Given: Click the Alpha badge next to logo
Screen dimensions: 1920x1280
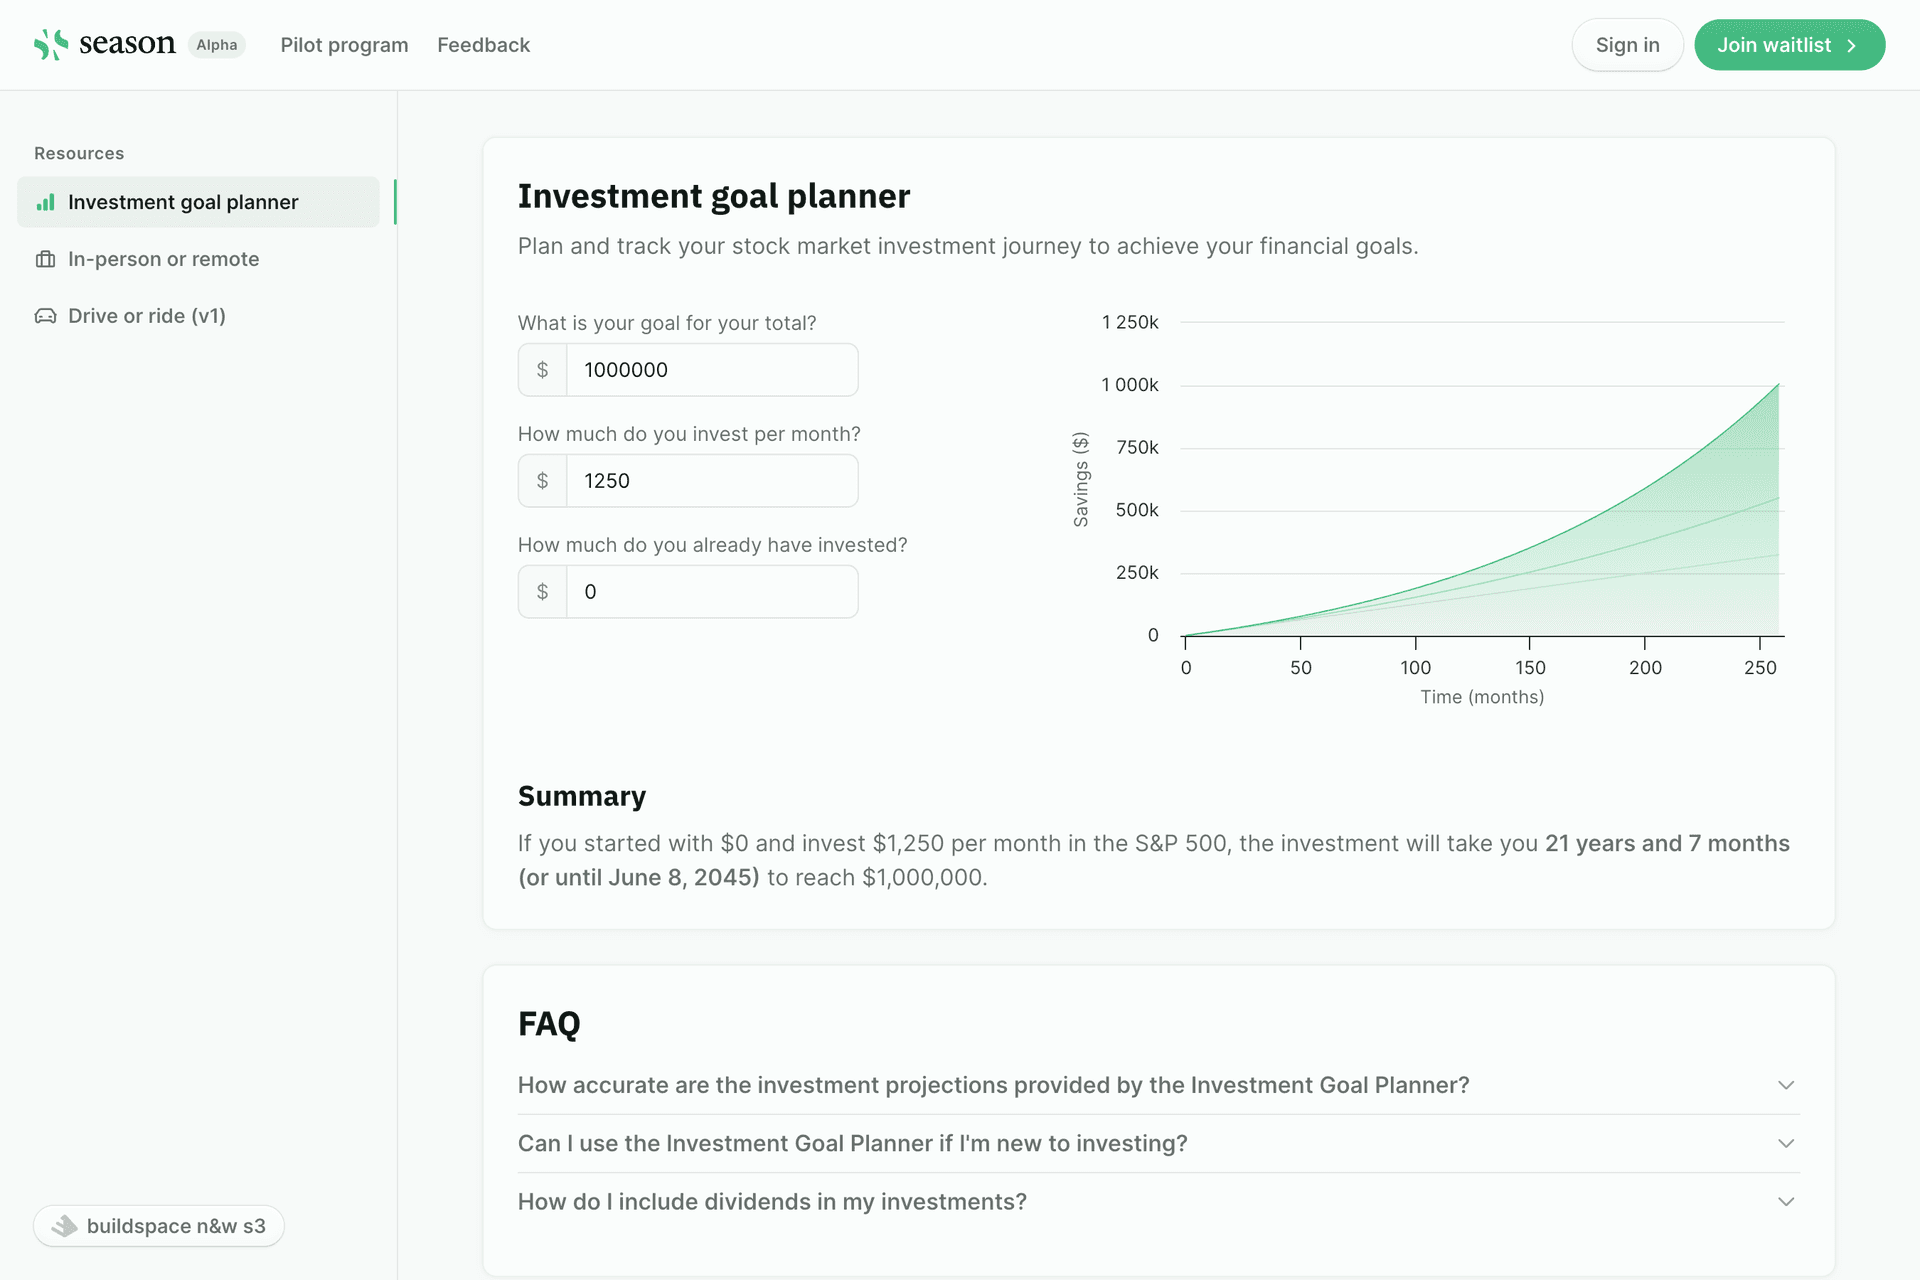Looking at the screenshot, I should [217, 45].
